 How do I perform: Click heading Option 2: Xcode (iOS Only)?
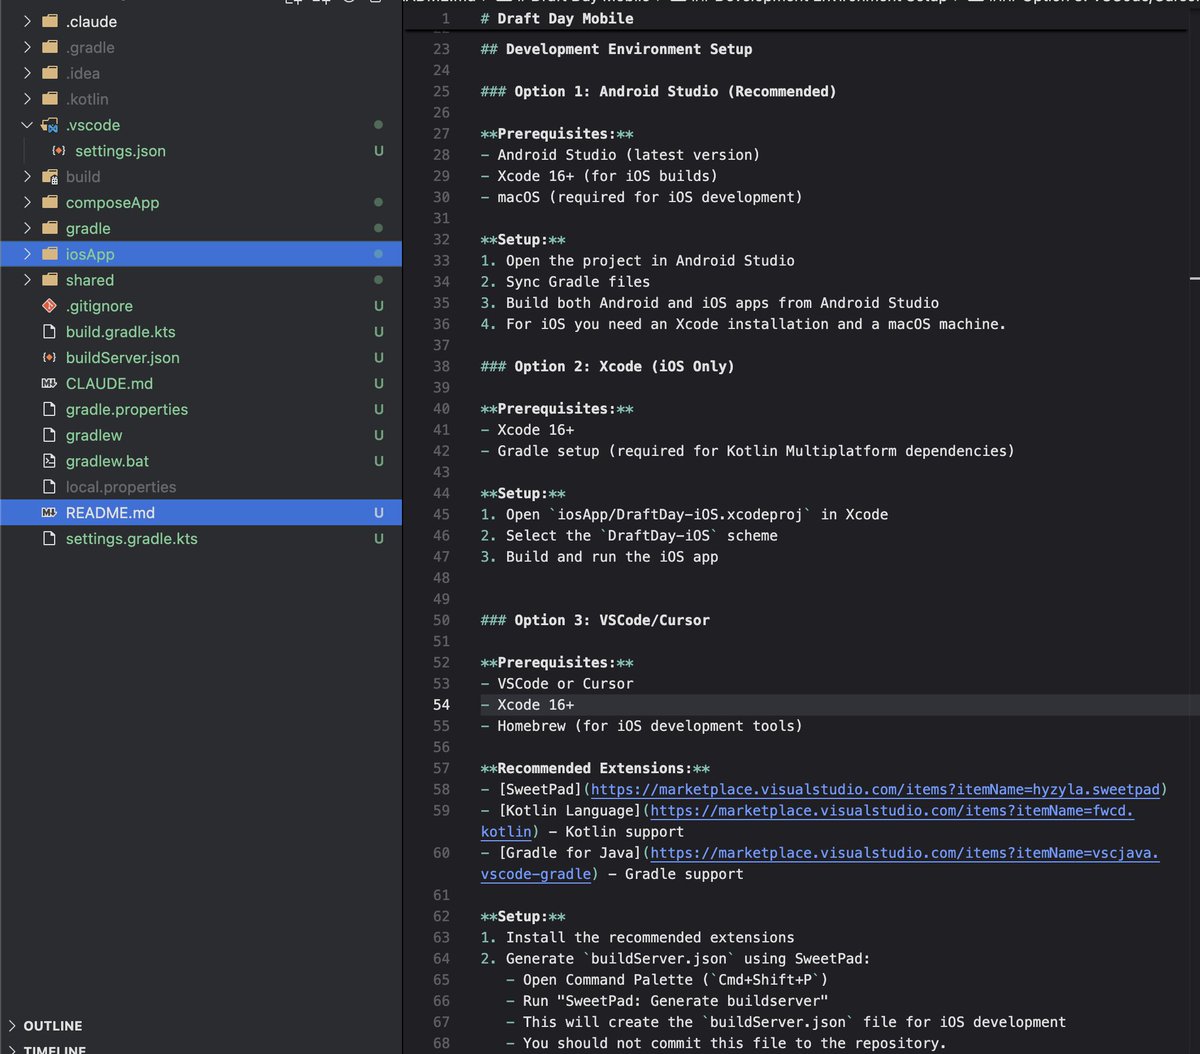(x=607, y=366)
